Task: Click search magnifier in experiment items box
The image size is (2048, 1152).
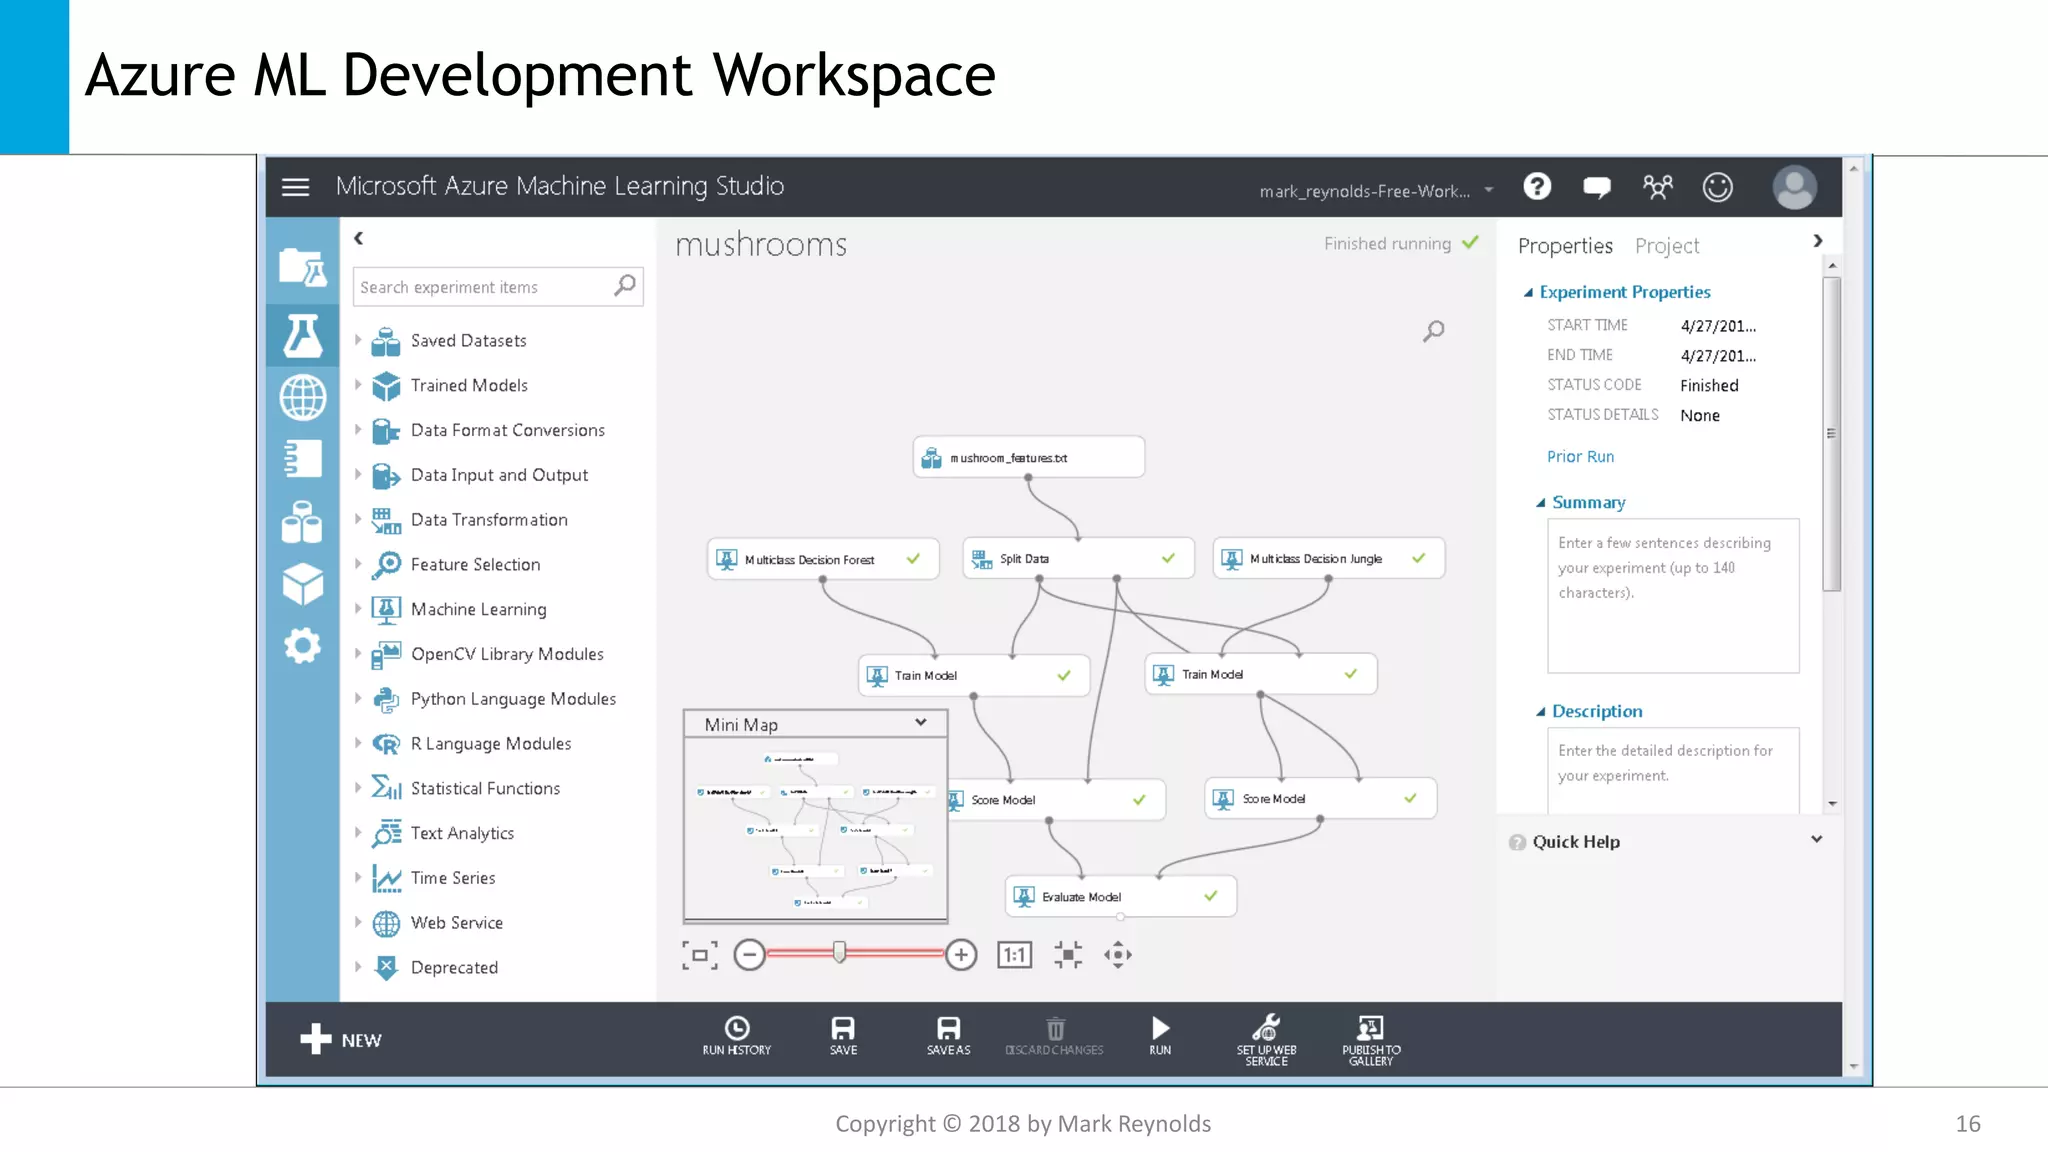Action: 625,286
